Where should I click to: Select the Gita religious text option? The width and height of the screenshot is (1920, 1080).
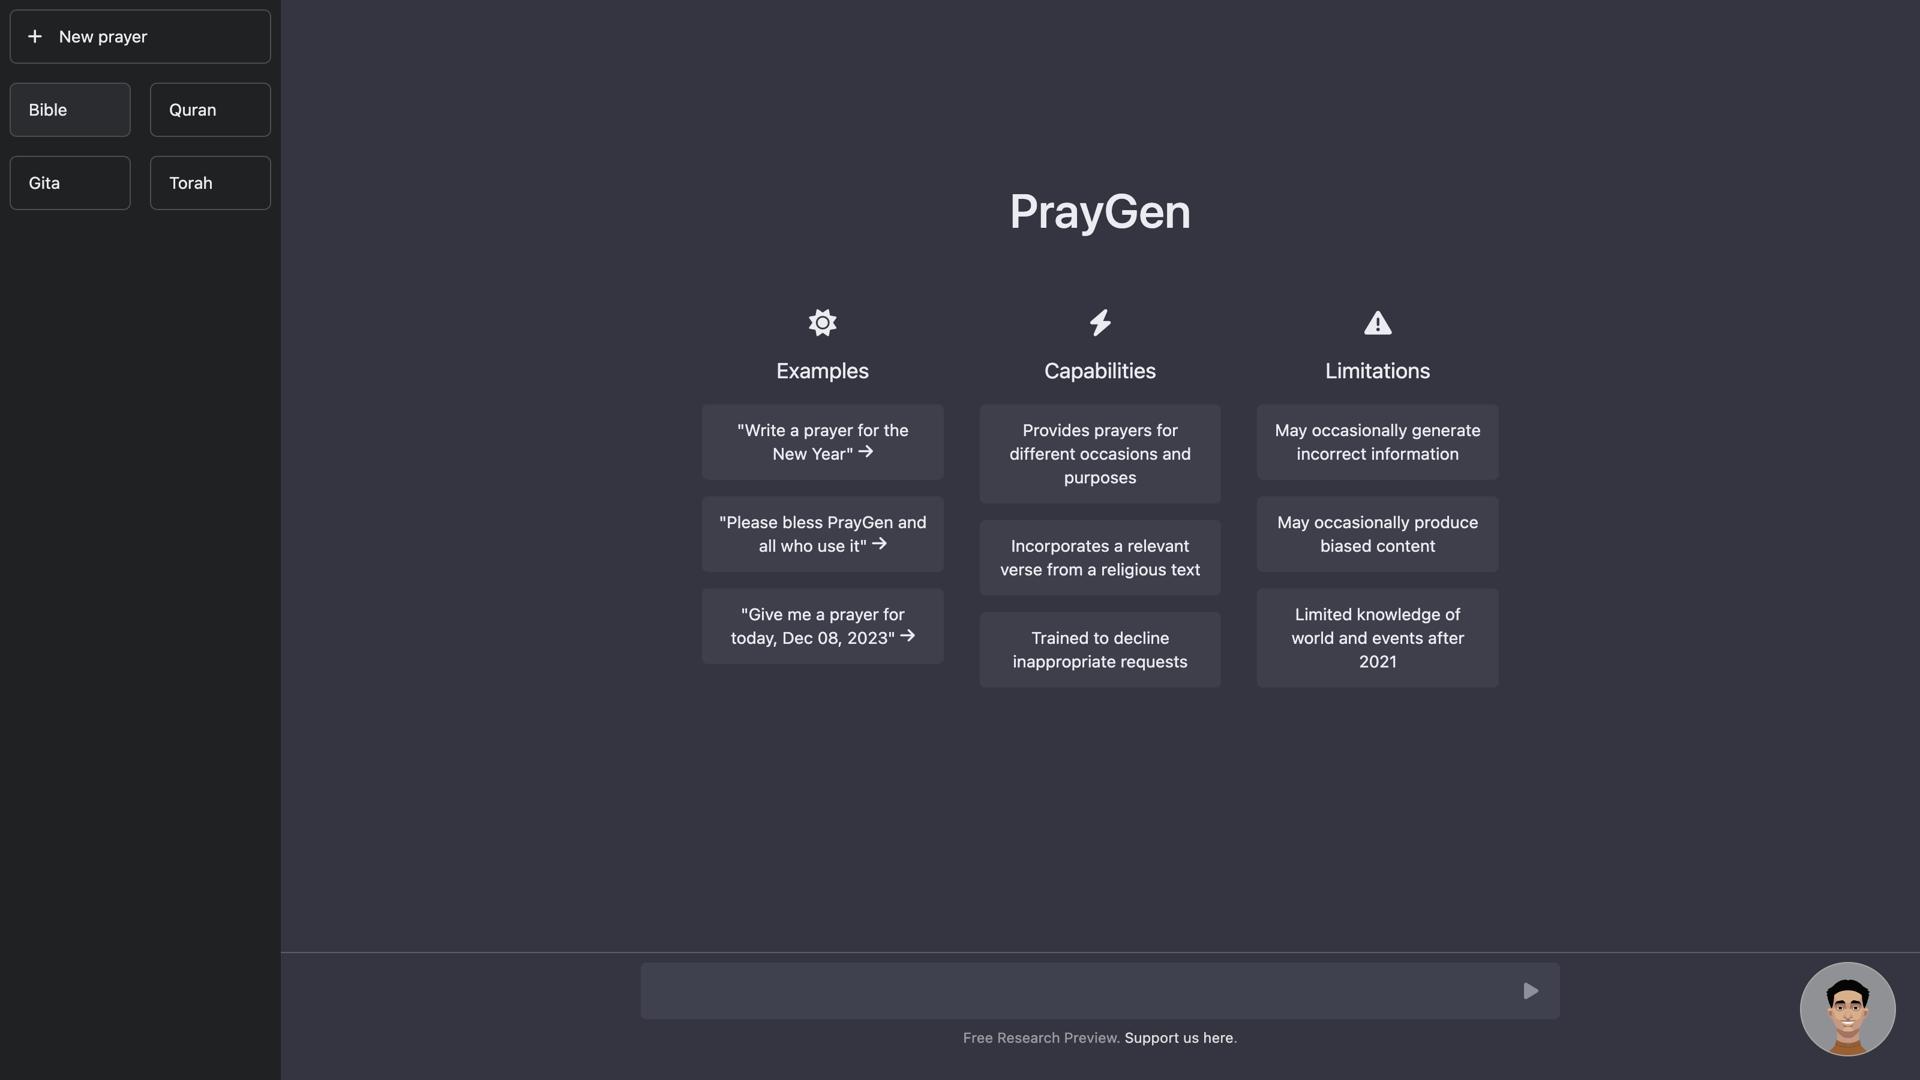click(x=69, y=183)
